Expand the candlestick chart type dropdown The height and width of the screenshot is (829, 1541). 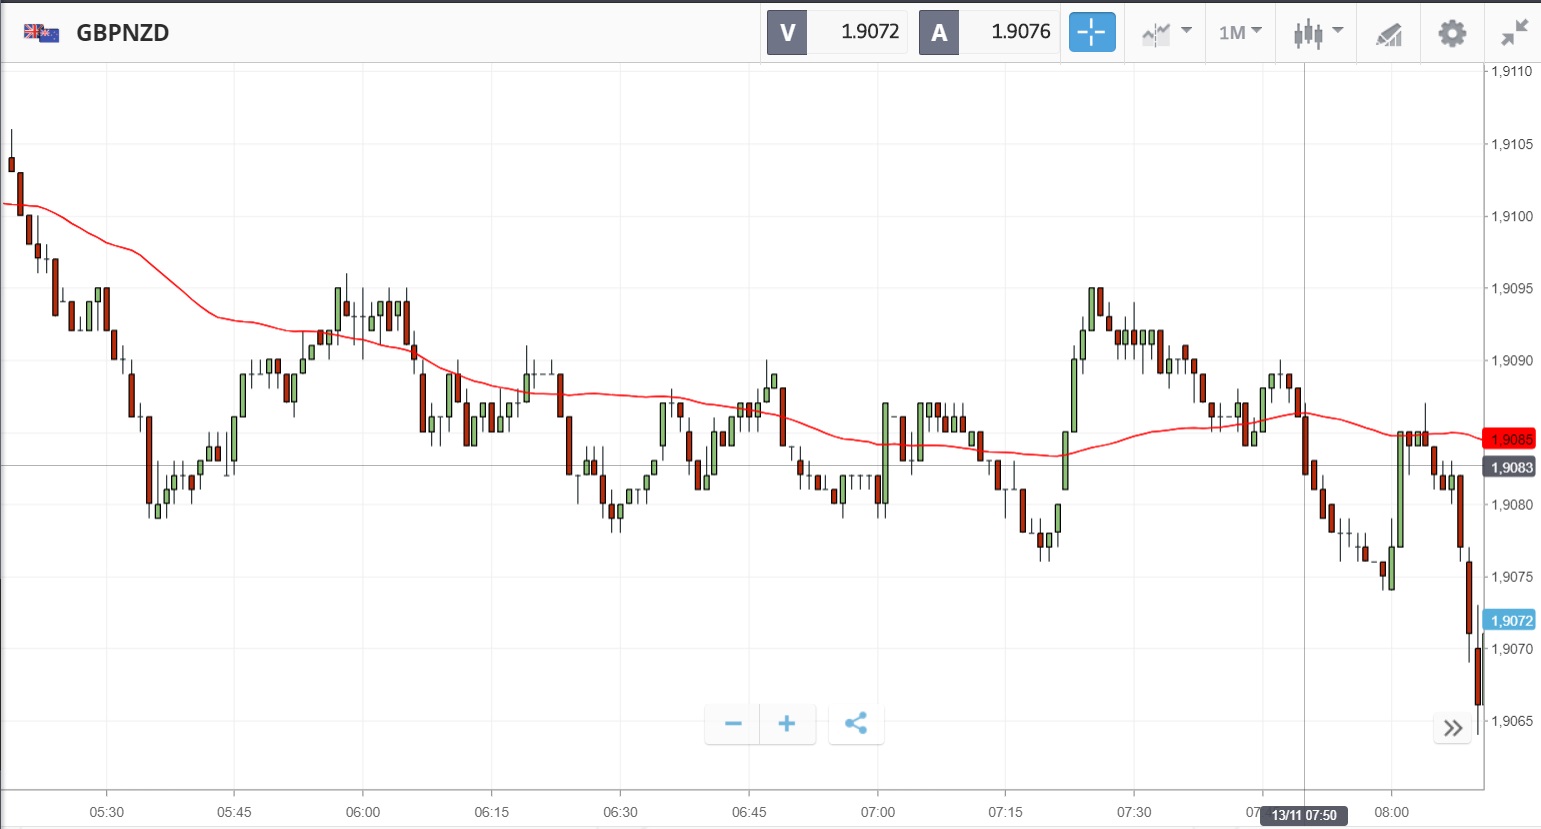pos(1317,33)
